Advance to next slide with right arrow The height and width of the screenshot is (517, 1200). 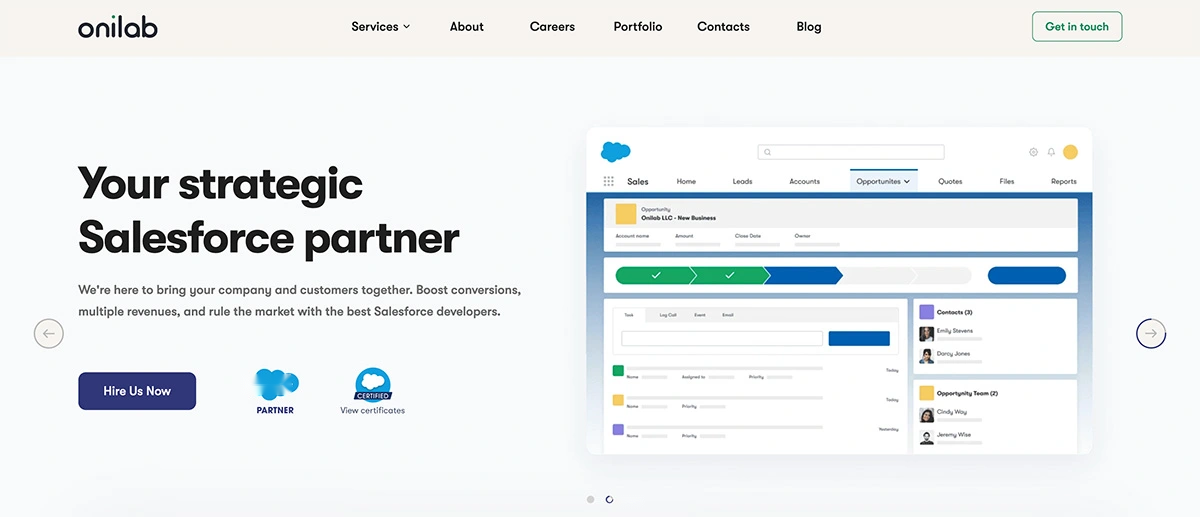coord(1151,333)
